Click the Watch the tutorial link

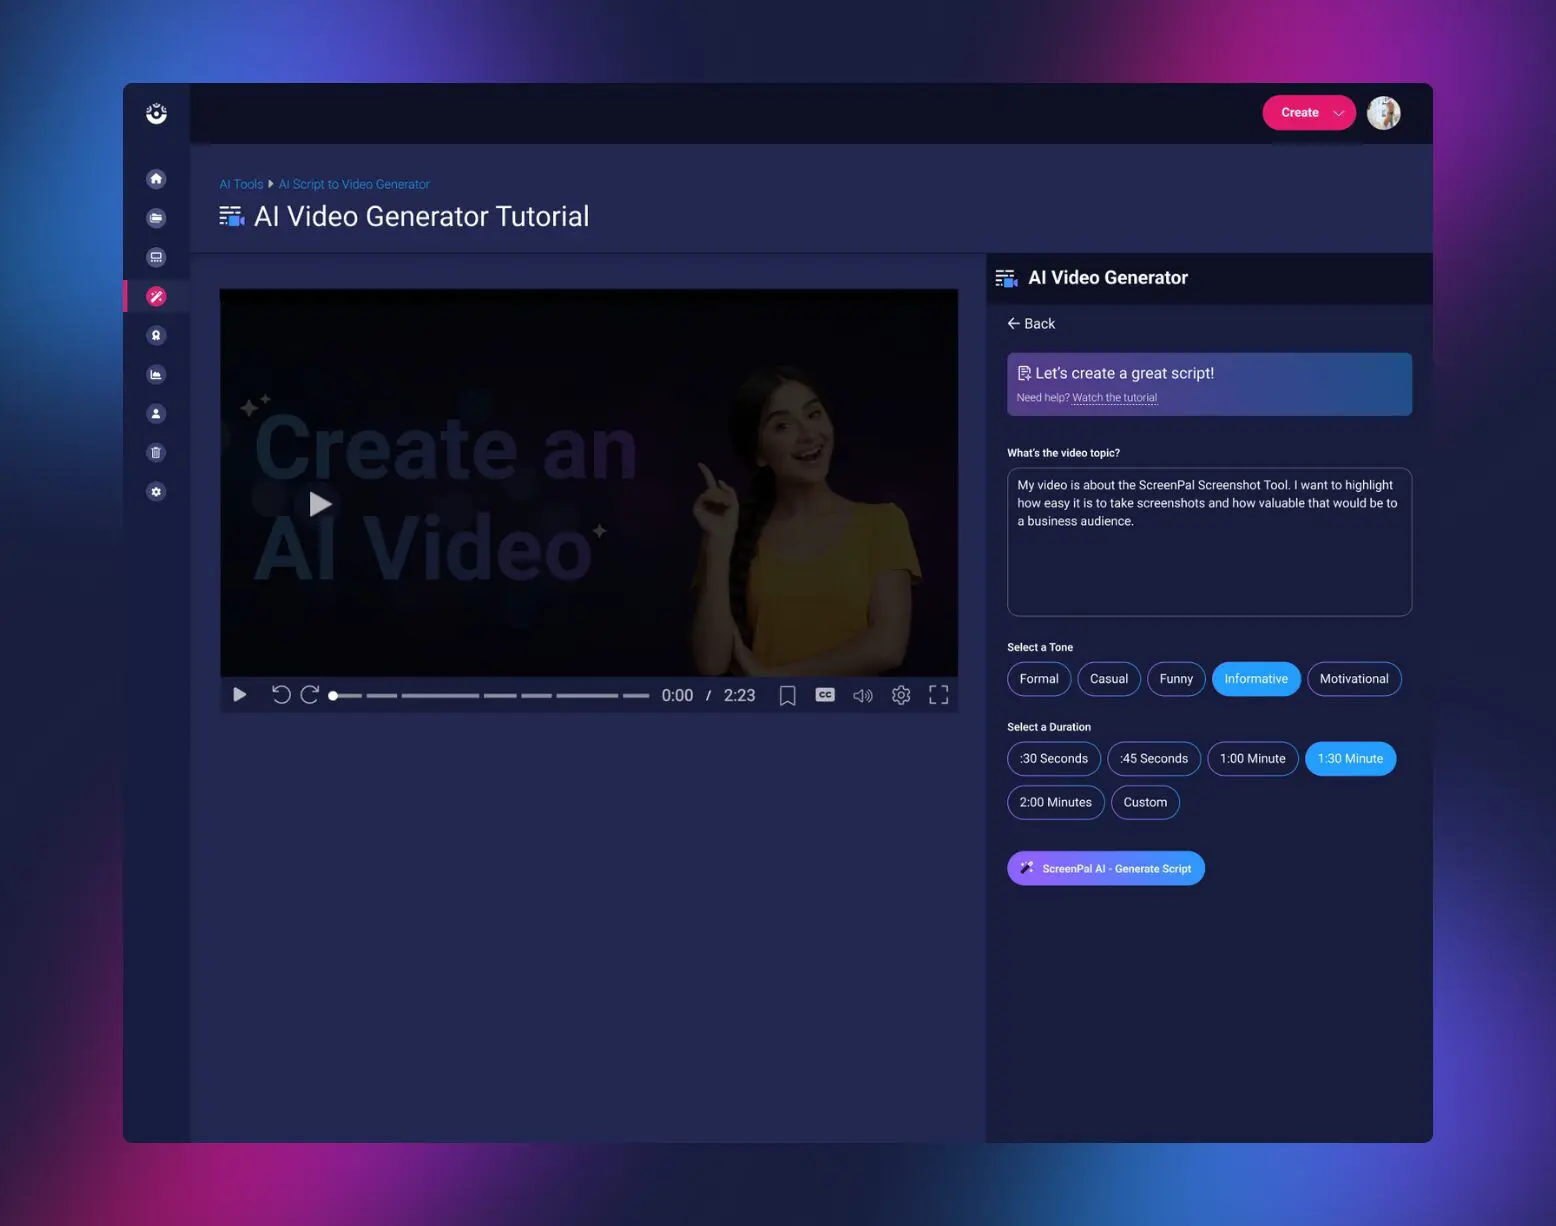(1114, 398)
